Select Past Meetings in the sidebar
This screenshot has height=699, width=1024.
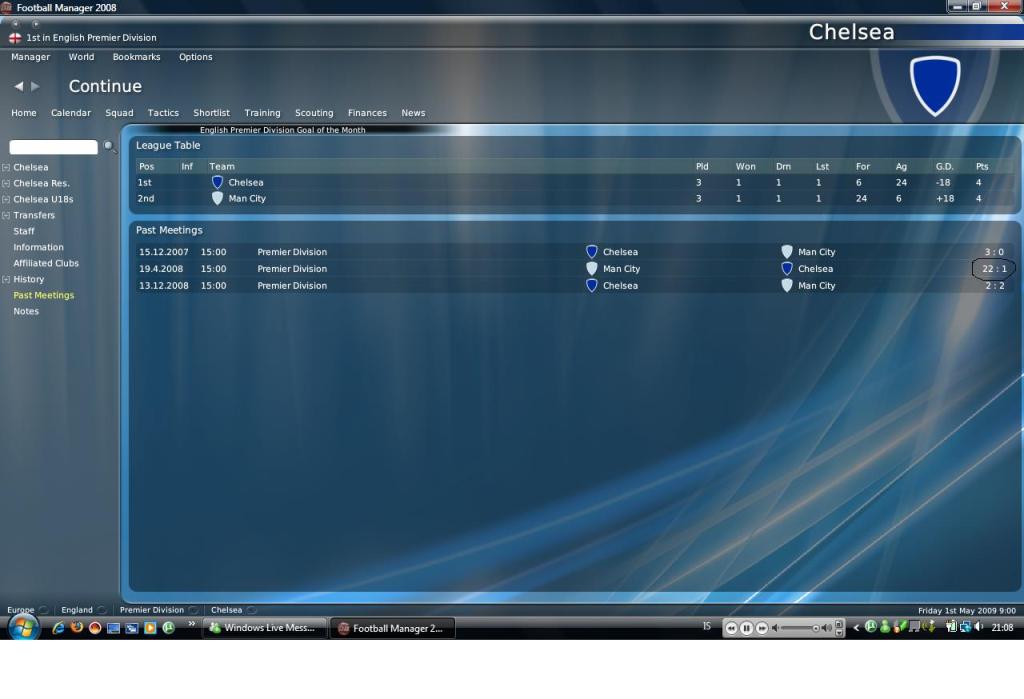click(44, 295)
